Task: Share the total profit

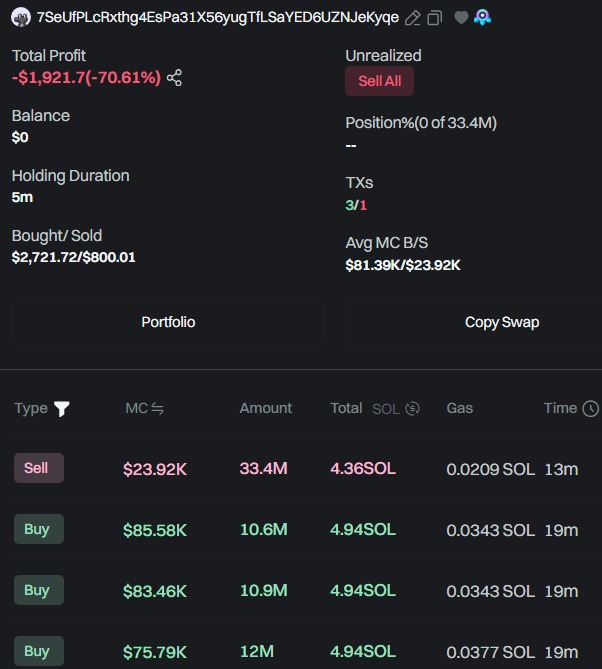Action: 174,78
